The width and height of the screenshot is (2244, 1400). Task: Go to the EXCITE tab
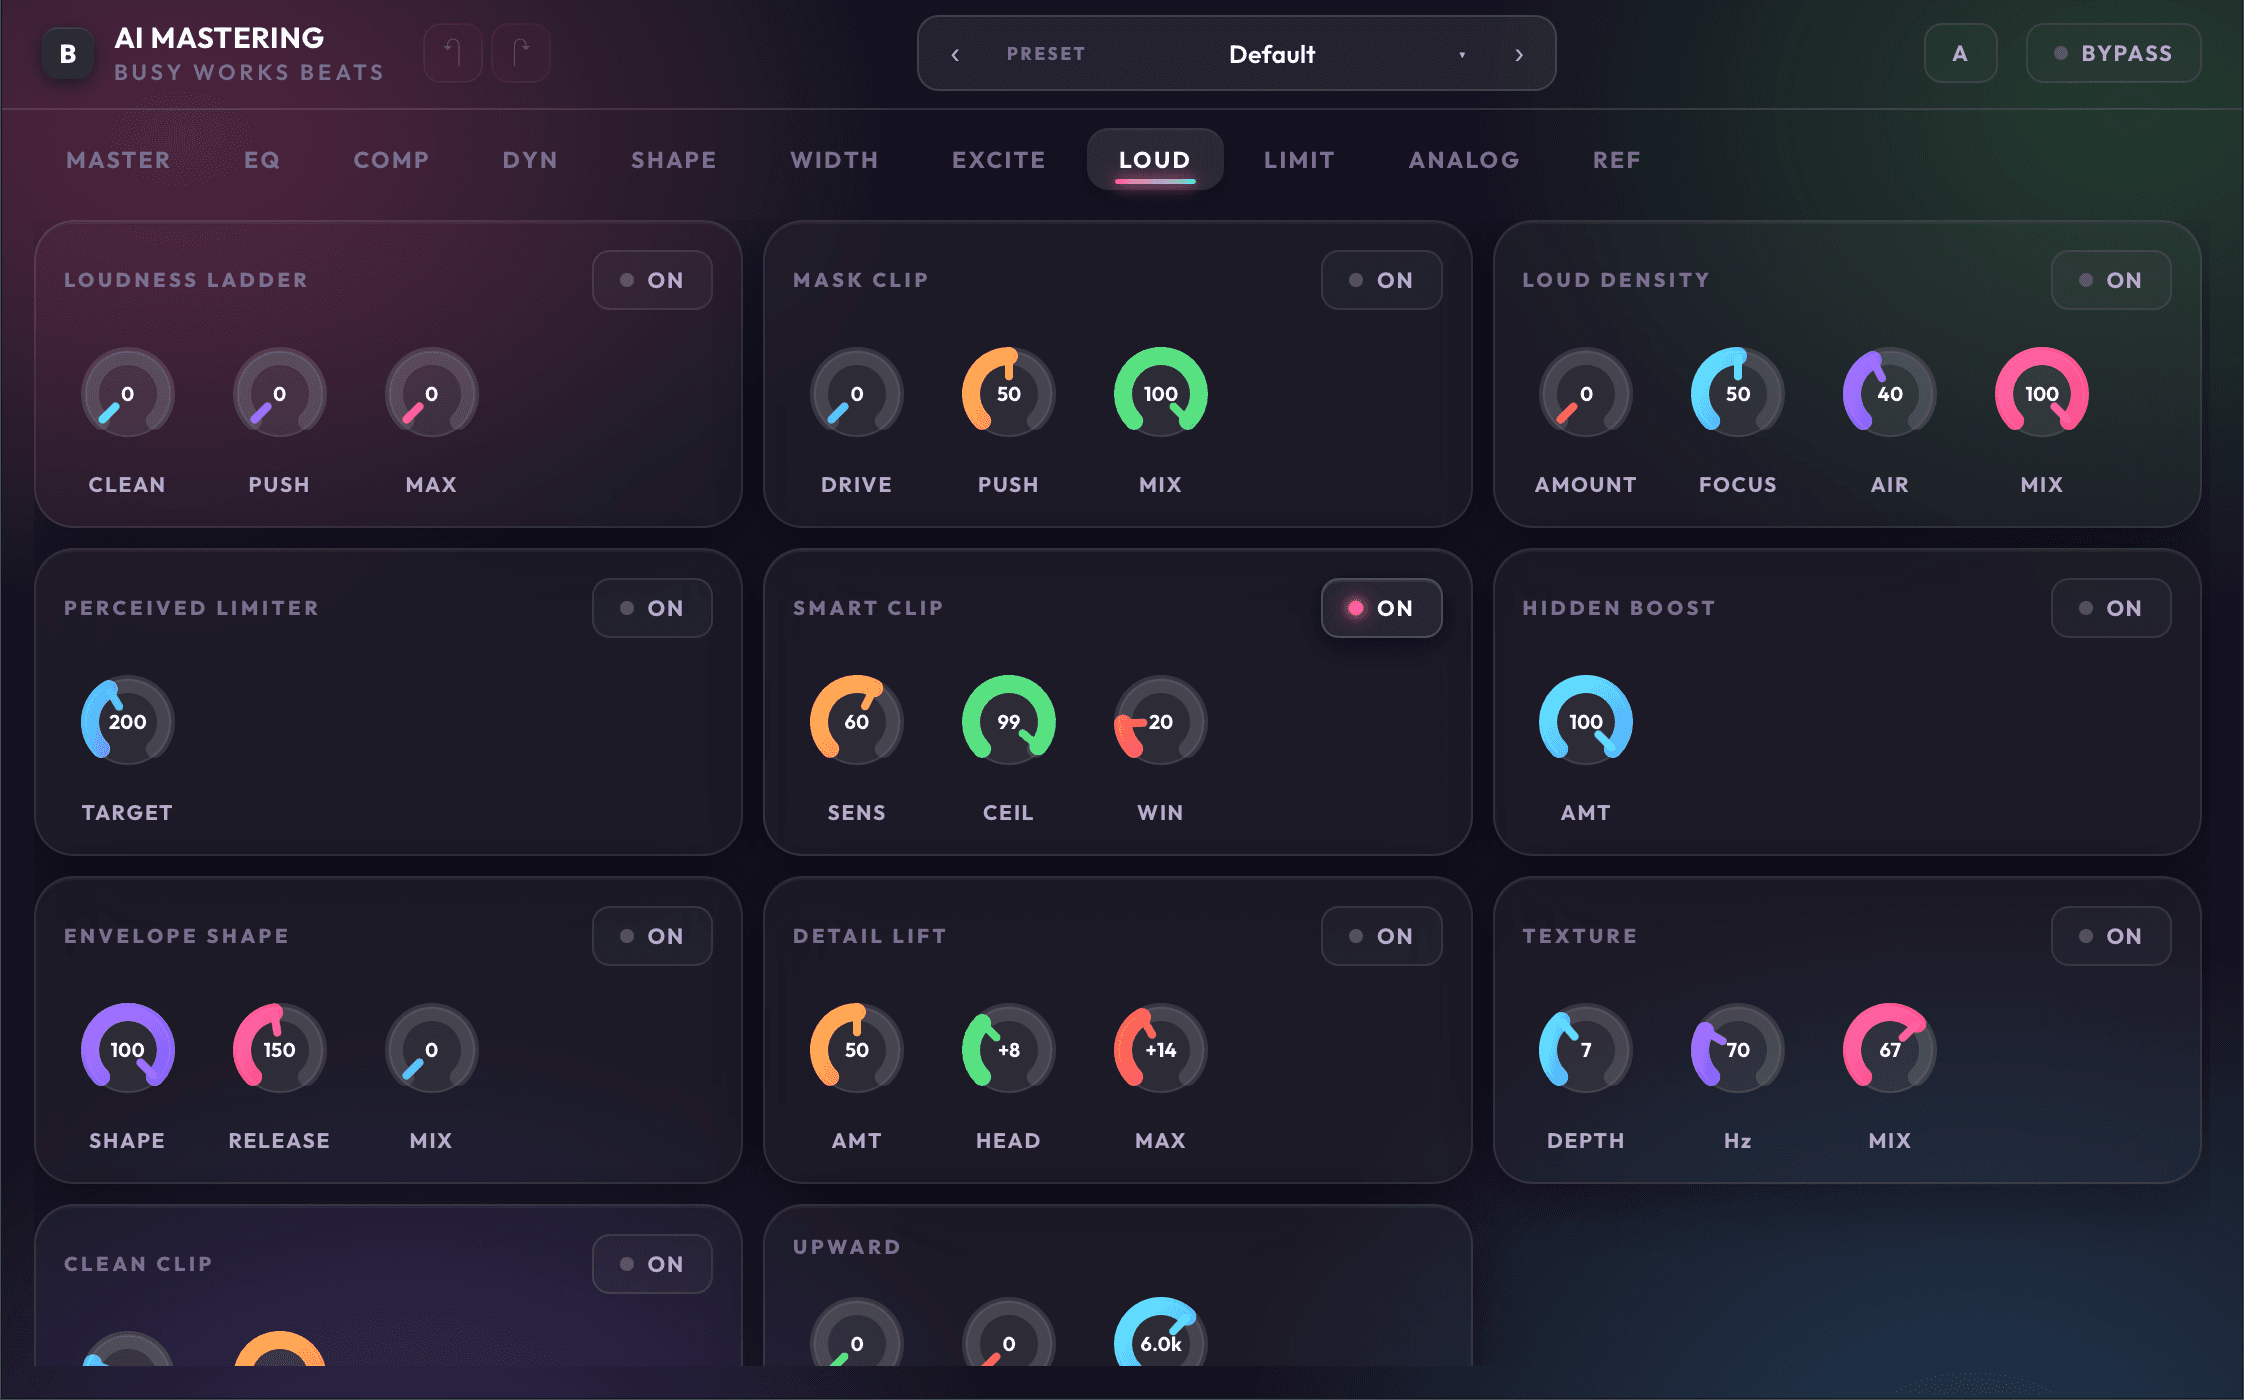998,160
